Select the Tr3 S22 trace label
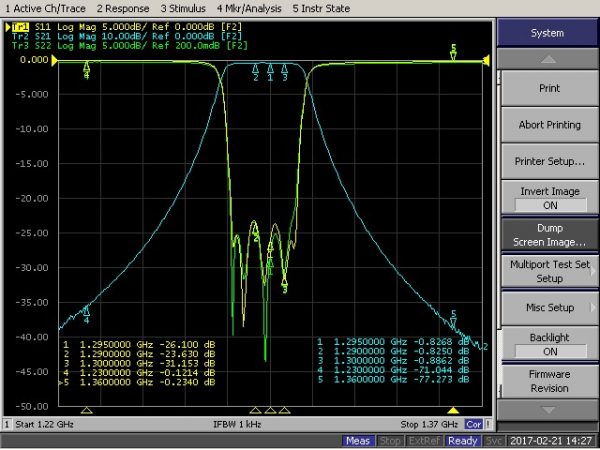The image size is (600, 450). point(129,46)
